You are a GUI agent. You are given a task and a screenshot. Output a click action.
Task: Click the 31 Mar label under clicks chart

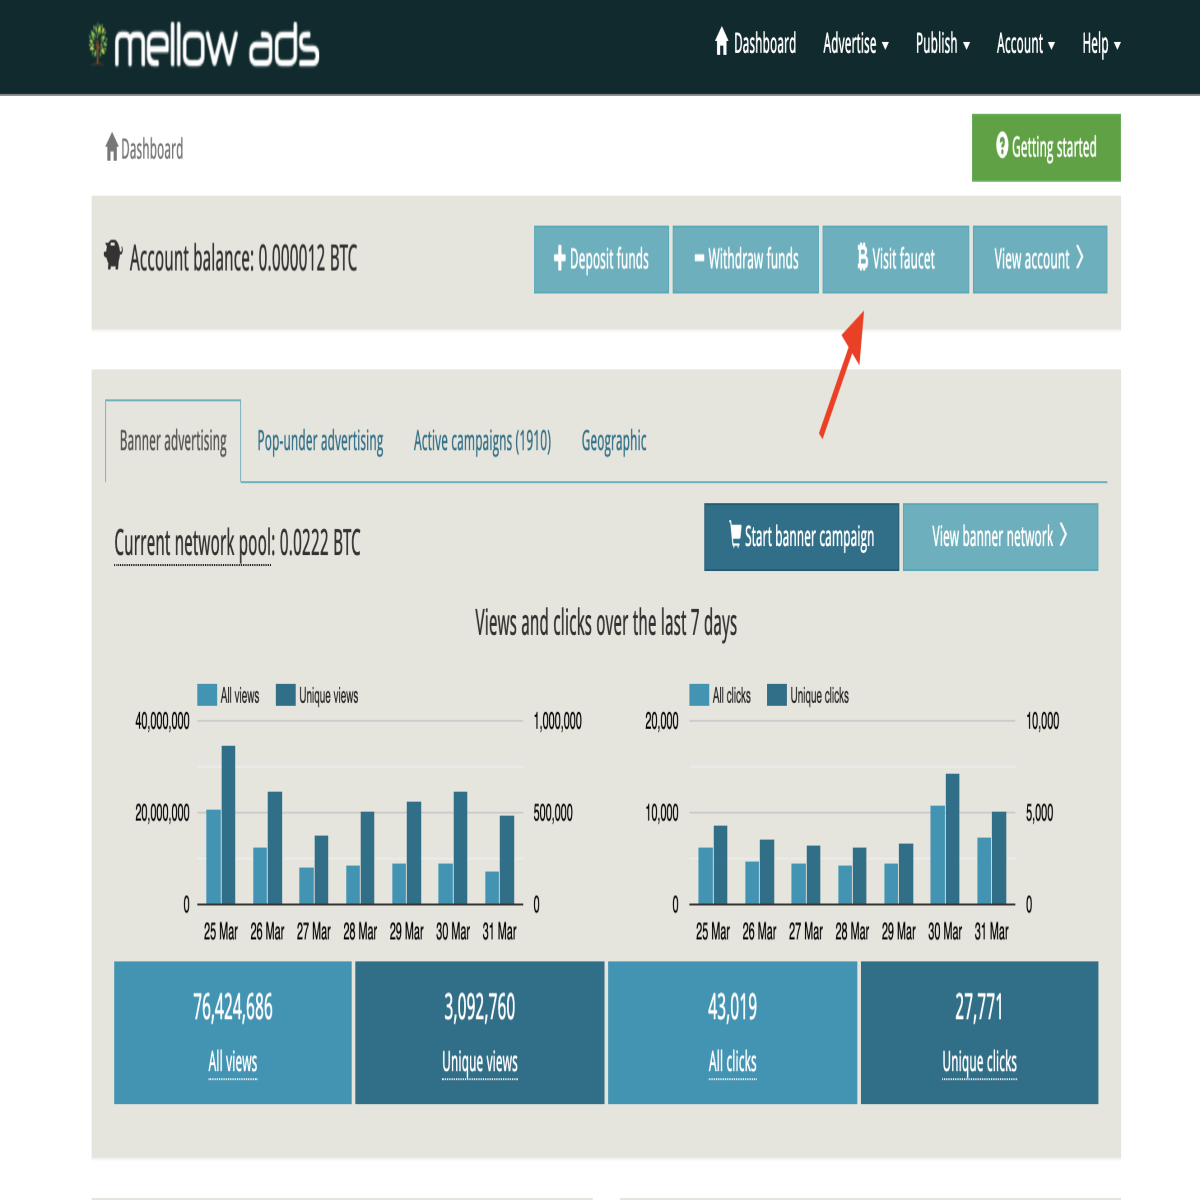click(x=992, y=931)
